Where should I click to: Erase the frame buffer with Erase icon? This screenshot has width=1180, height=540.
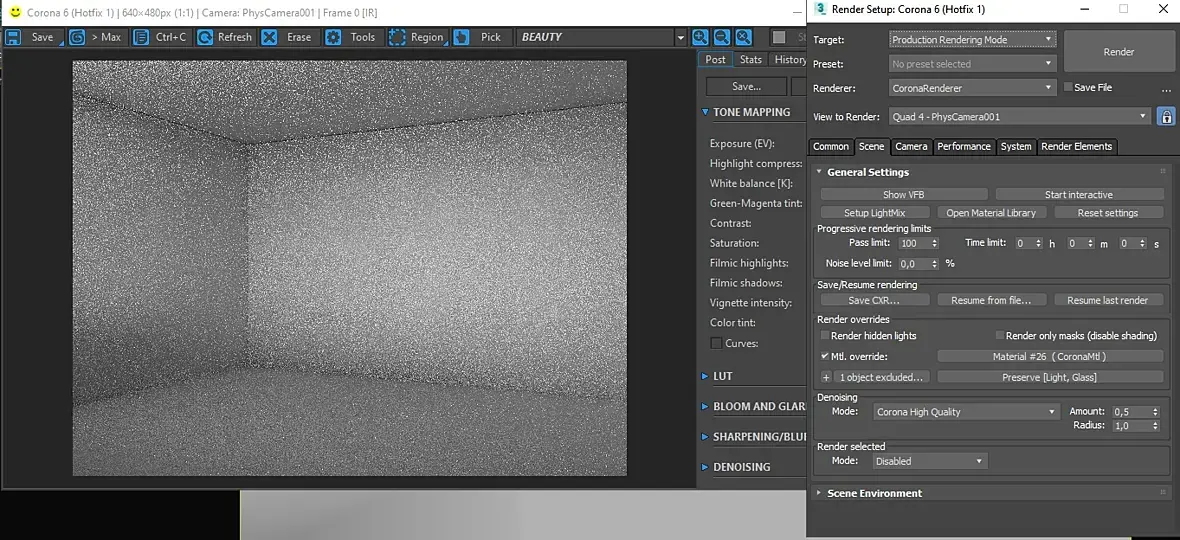[x=269, y=37]
